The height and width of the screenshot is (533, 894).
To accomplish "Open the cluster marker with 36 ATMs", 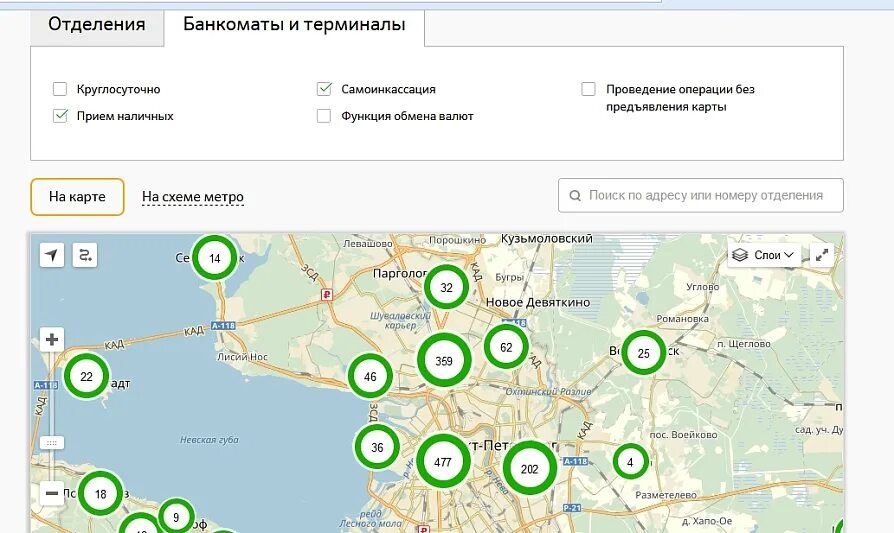I will point(377,447).
